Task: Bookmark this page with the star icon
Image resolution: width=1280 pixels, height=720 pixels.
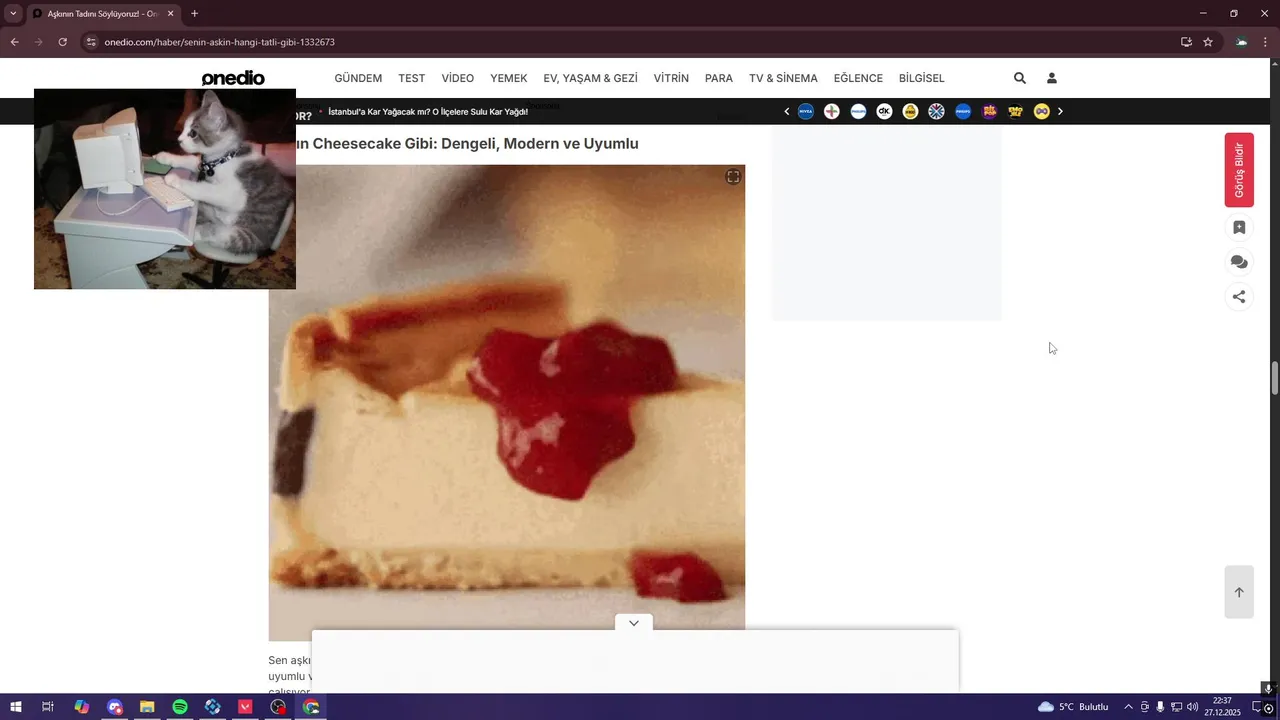Action: (1208, 42)
